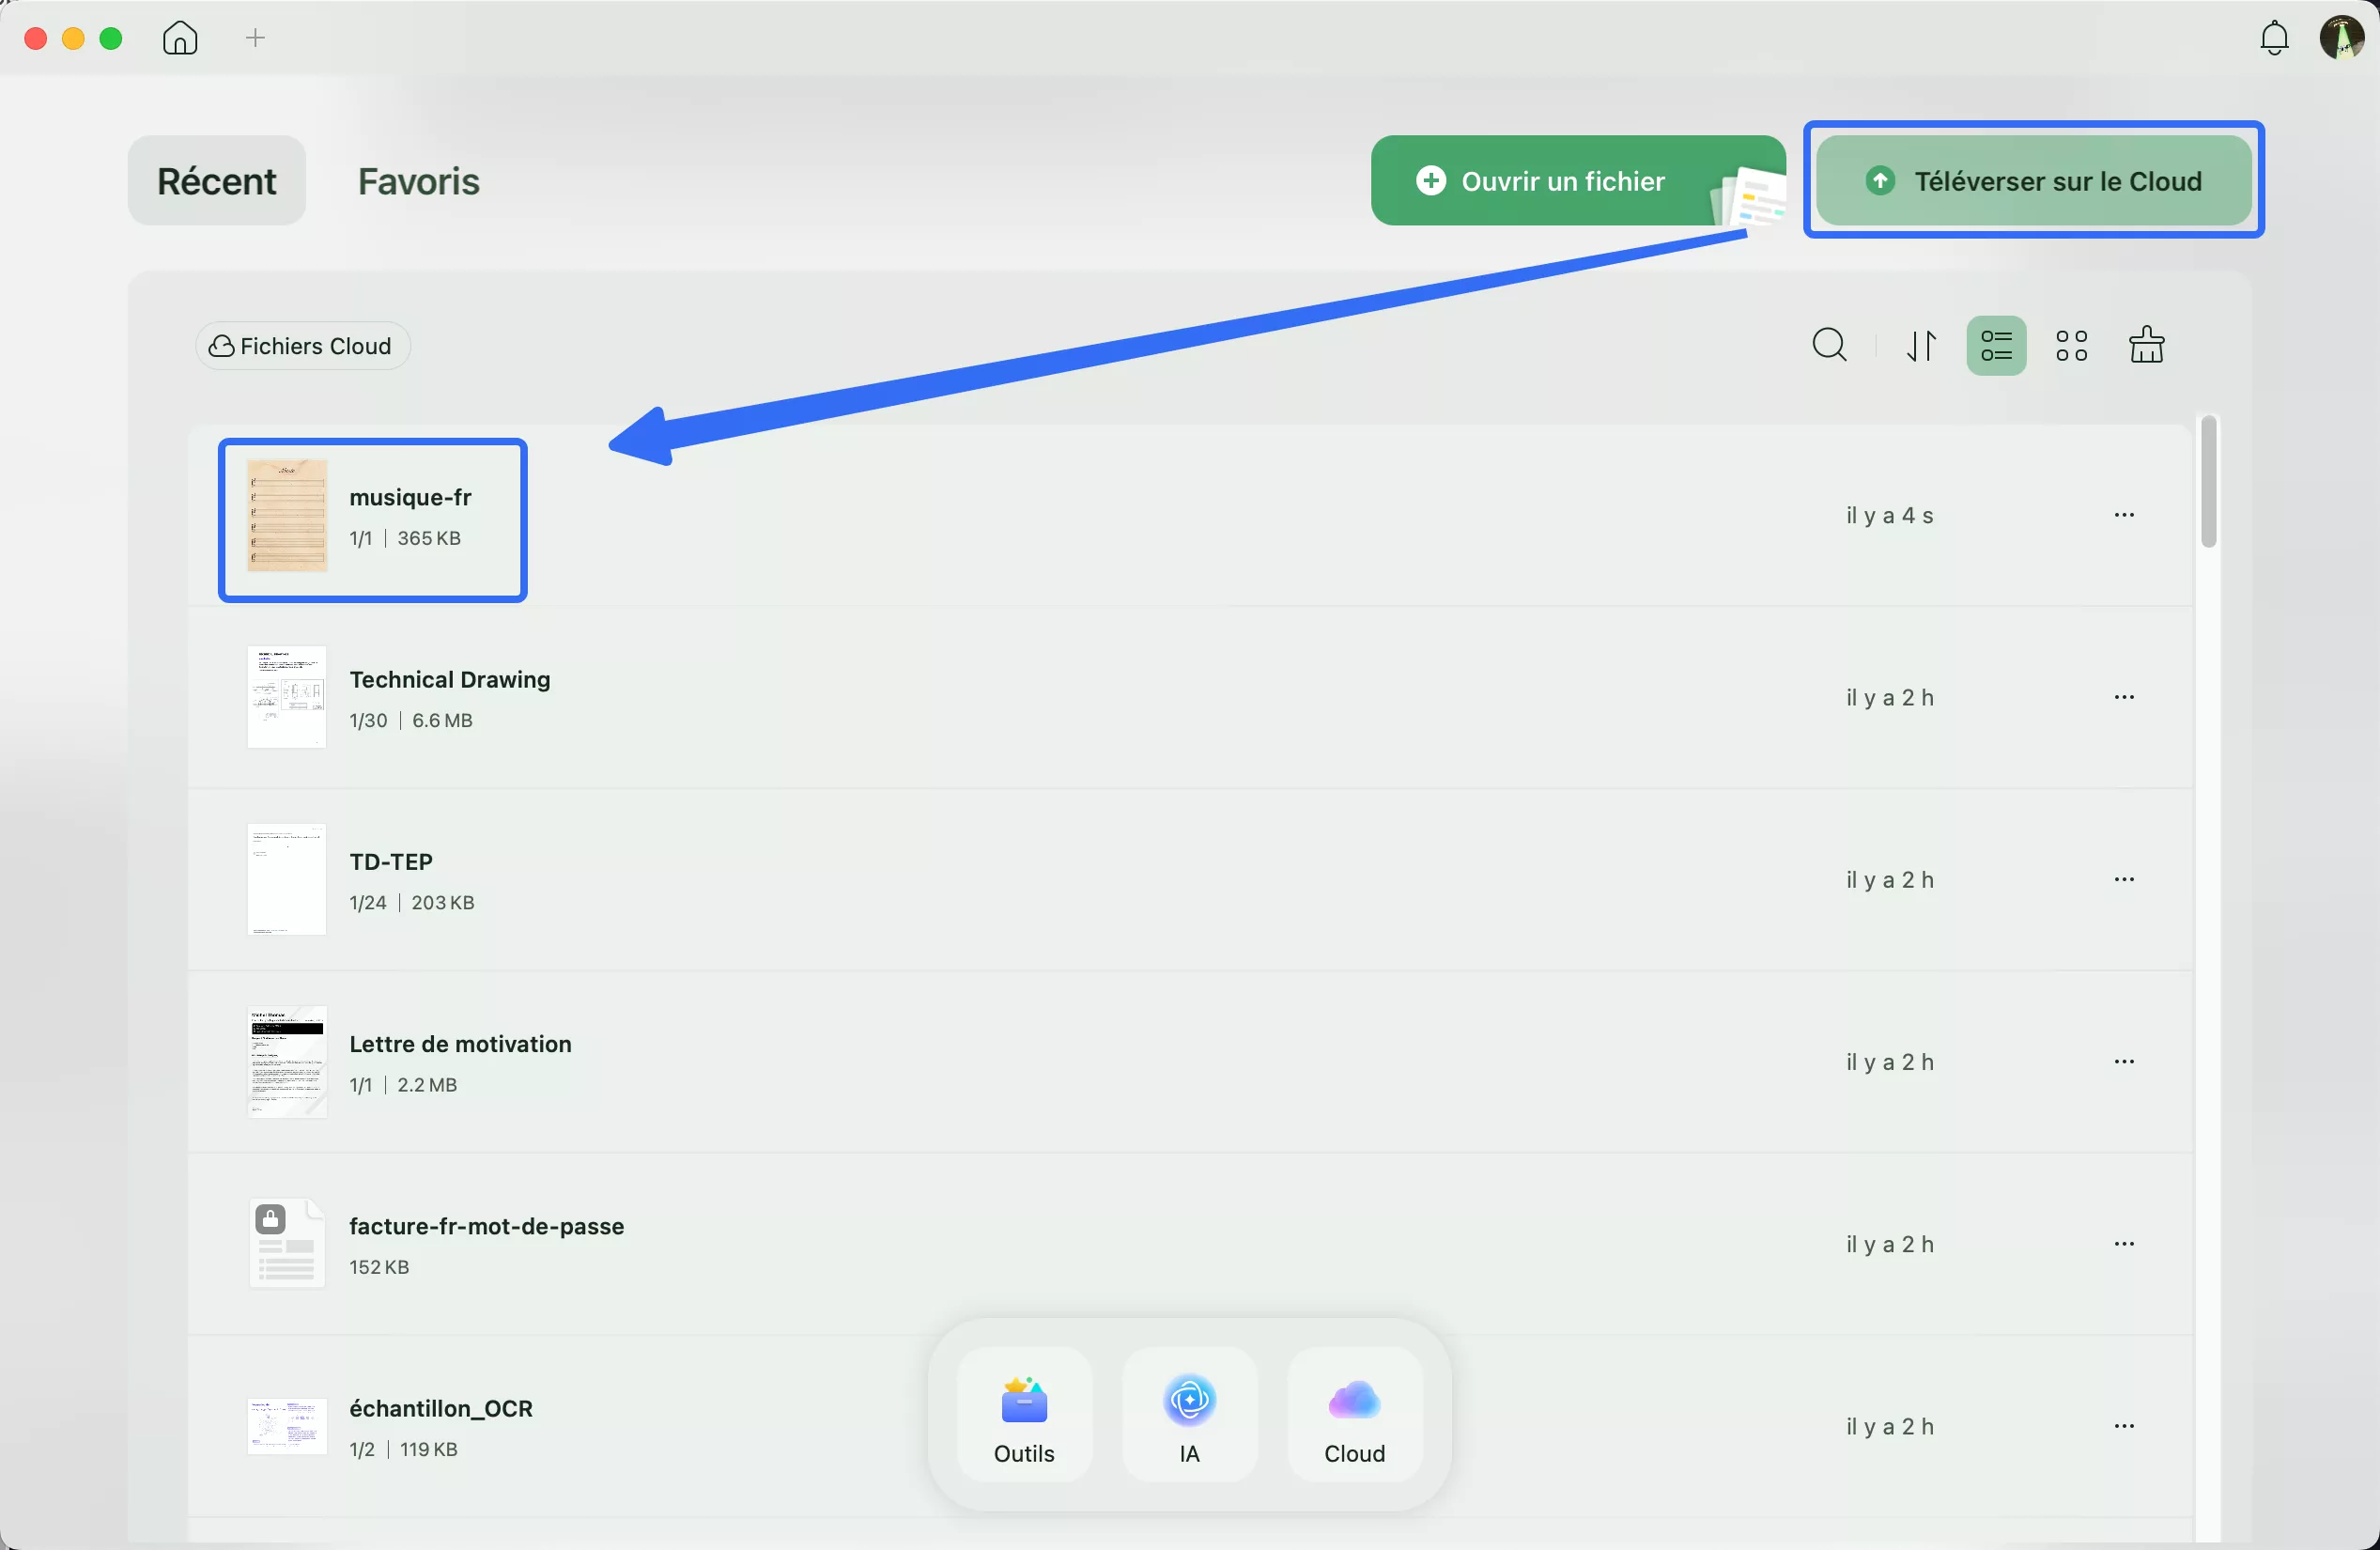Launch the IA assistant
Screen dimensions: 2380x1550
pos(1189,1415)
